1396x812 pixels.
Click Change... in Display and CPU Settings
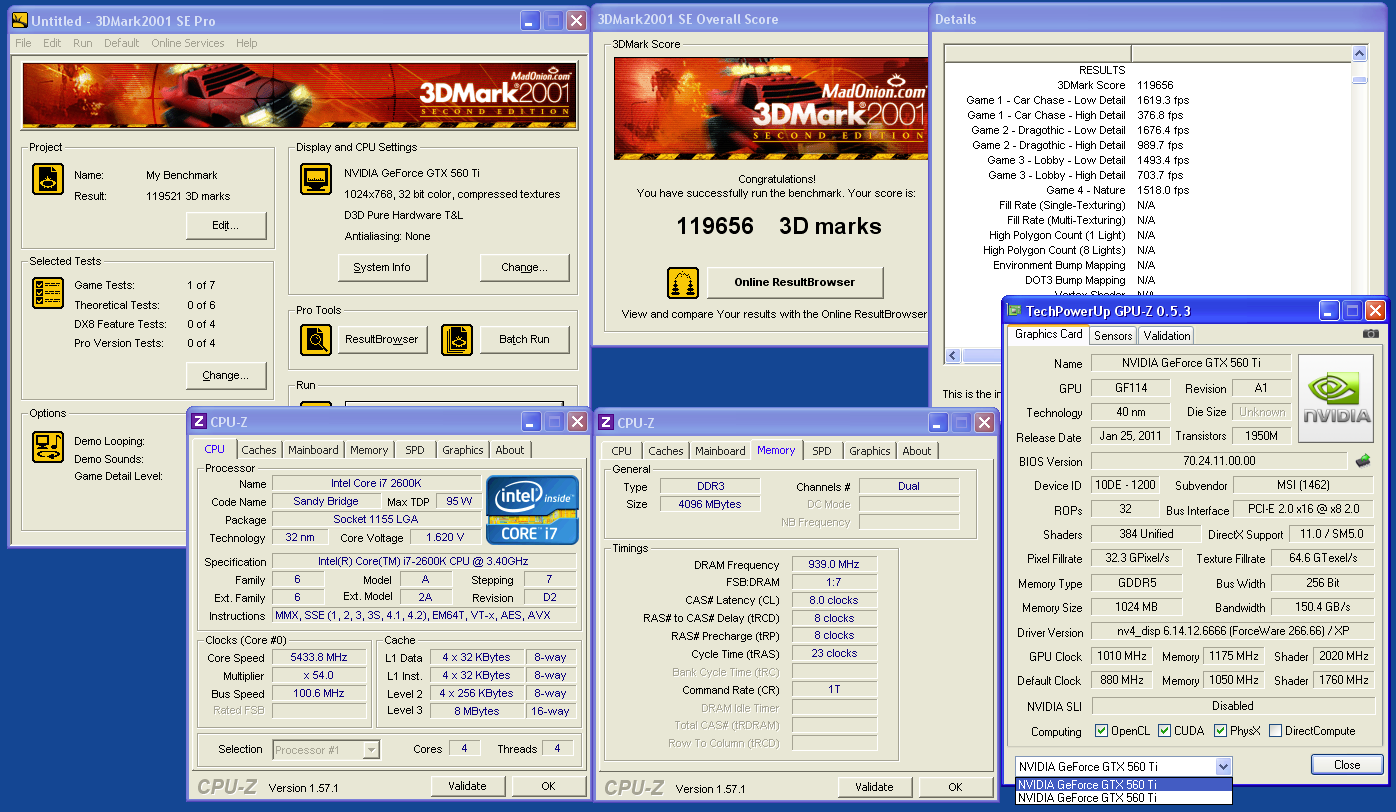(524, 268)
